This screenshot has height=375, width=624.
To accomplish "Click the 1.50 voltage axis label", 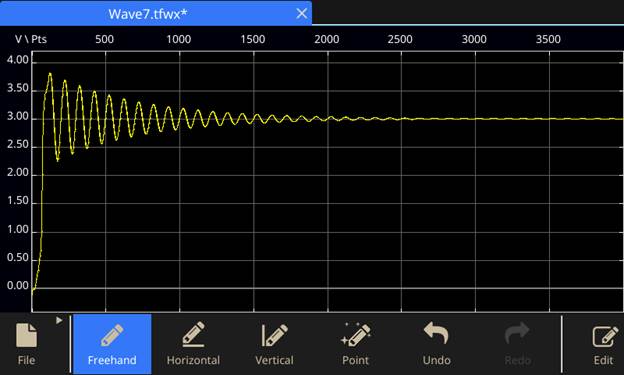I will [18, 201].
